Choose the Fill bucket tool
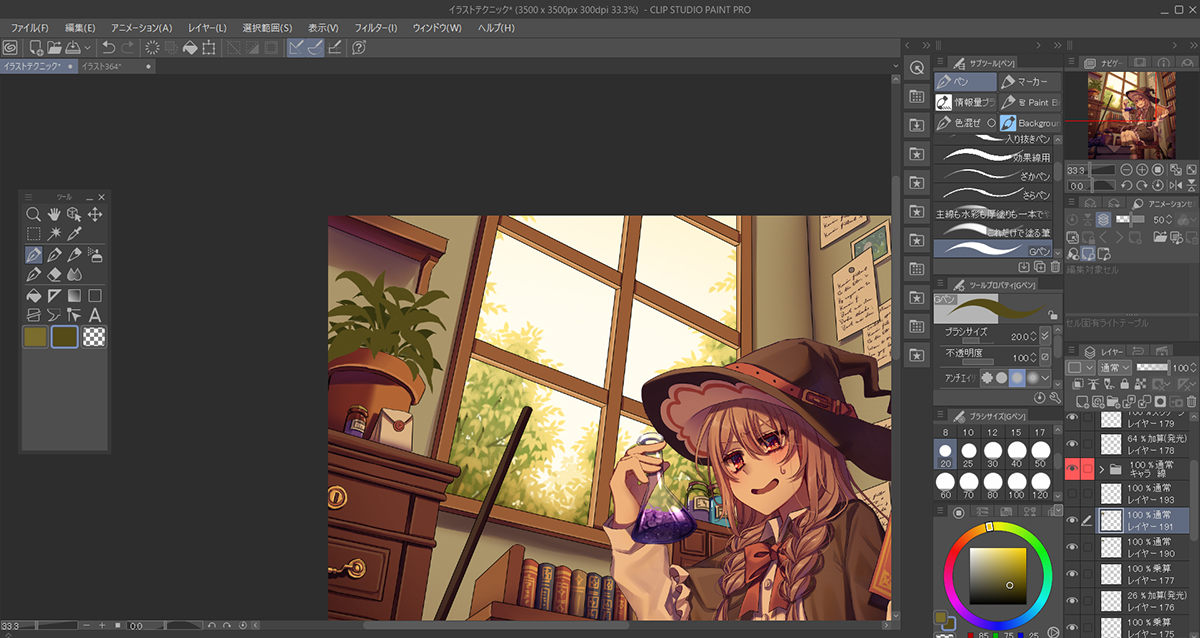 coord(33,295)
